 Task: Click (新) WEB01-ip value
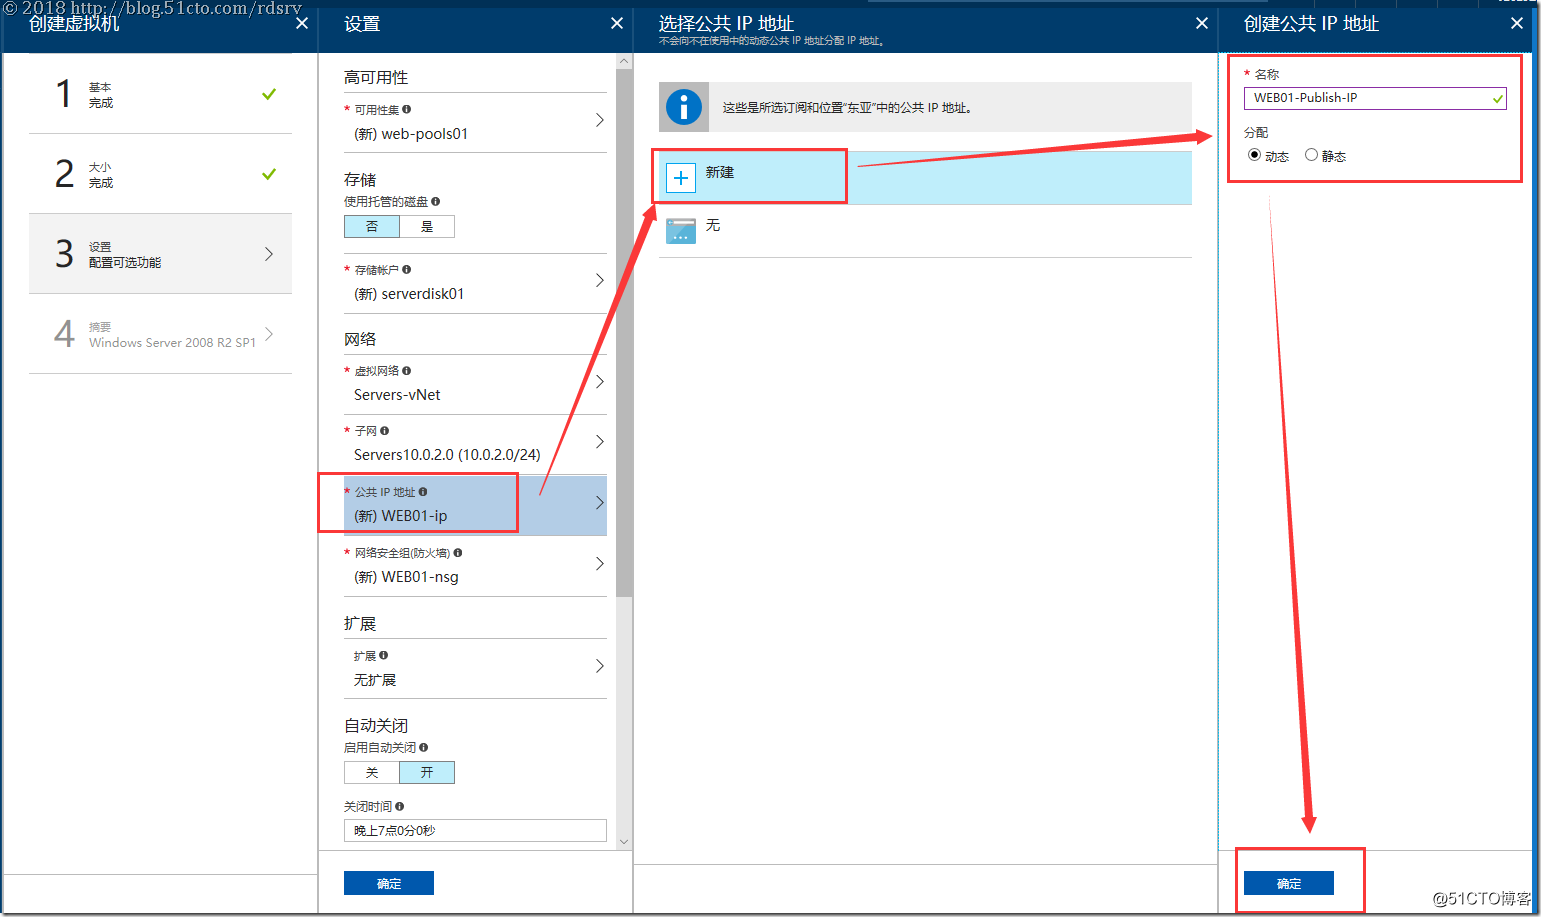click(x=401, y=516)
